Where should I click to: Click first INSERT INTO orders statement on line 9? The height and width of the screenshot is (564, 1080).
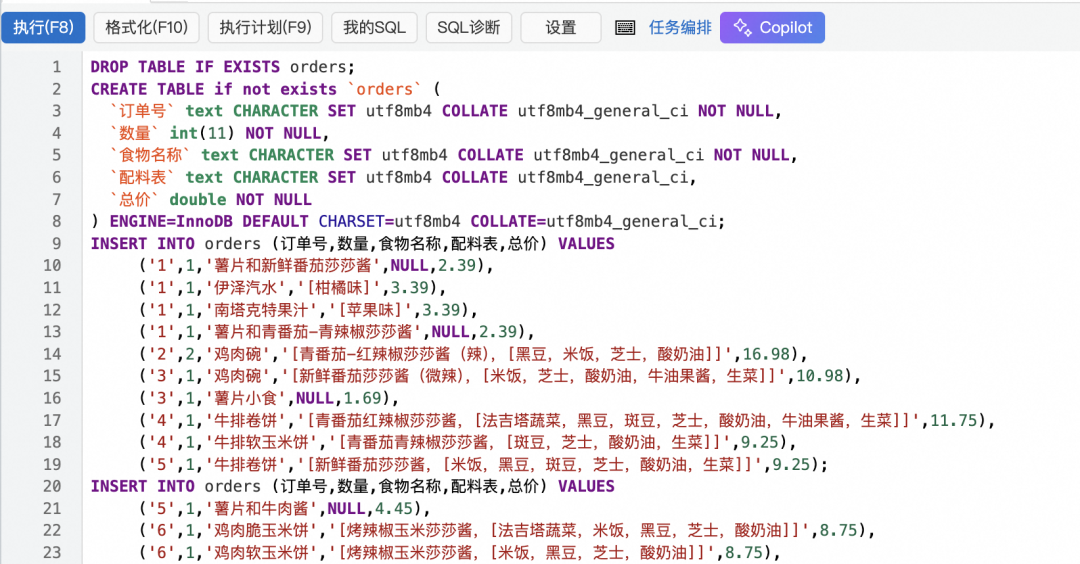pos(353,244)
